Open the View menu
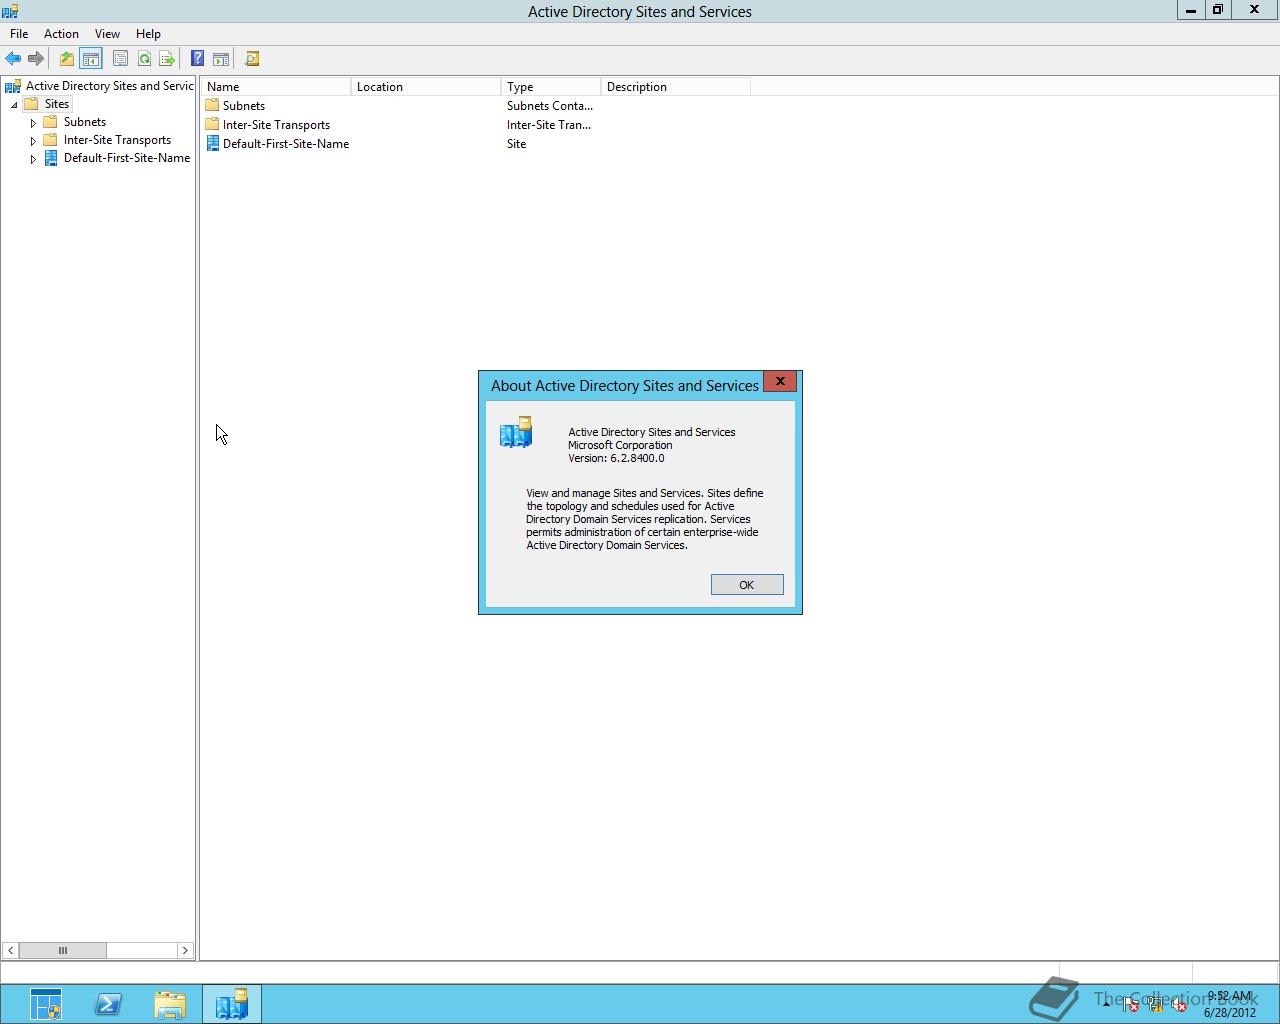The width and height of the screenshot is (1280, 1024). pyautogui.click(x=107, y=33)
